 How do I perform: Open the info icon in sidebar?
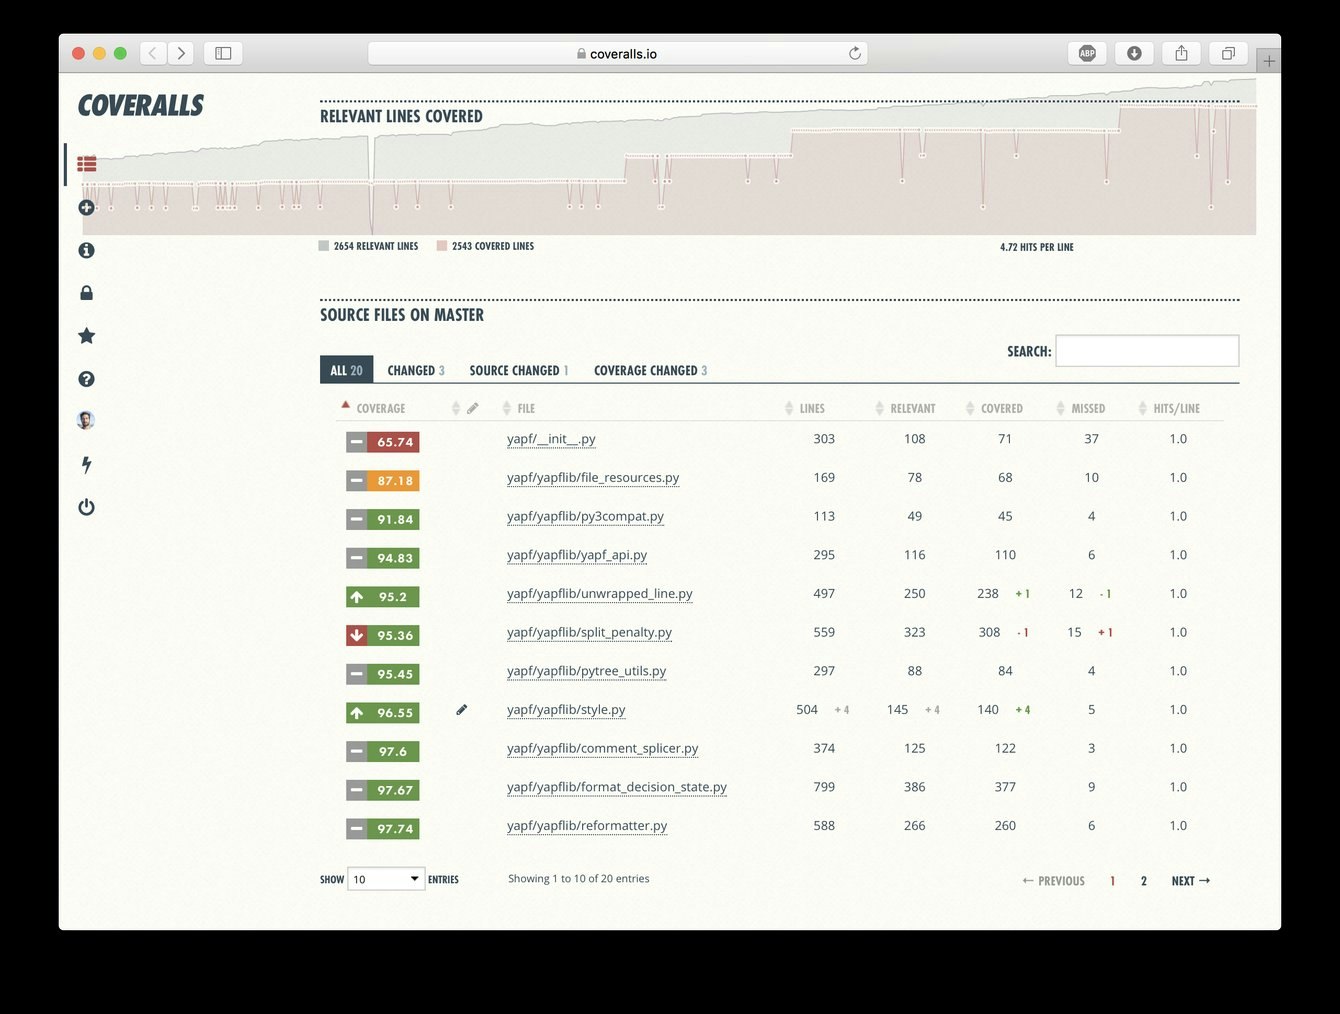pos(86,250)
